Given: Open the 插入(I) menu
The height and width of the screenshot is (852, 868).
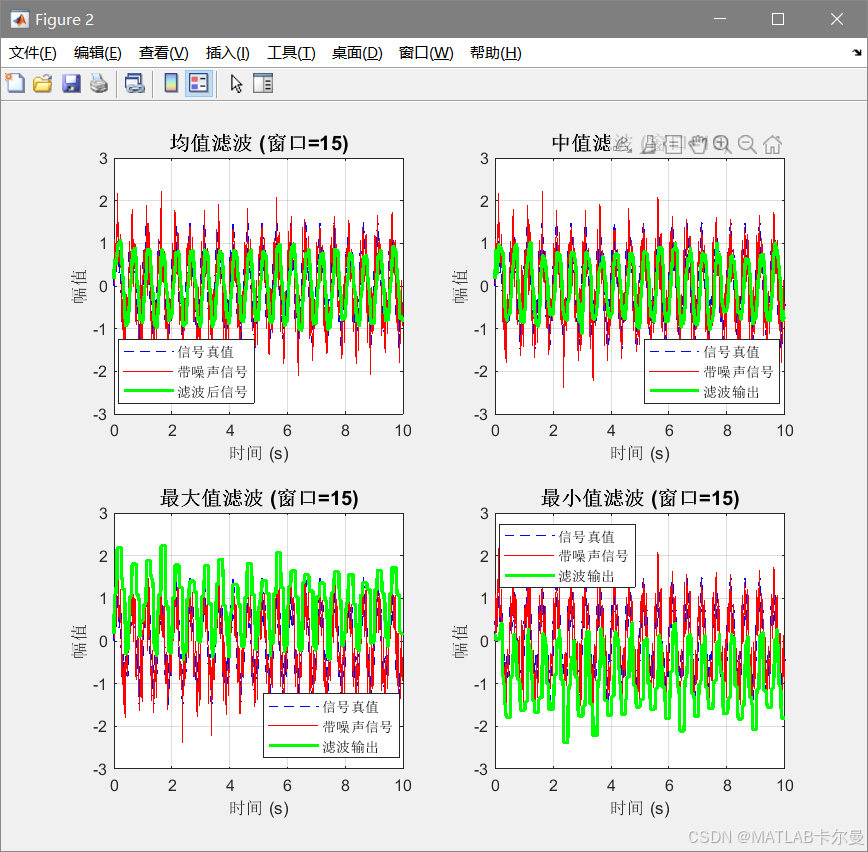Looking at the screenshot, I should pyautogui.click(x=228, y=53).
